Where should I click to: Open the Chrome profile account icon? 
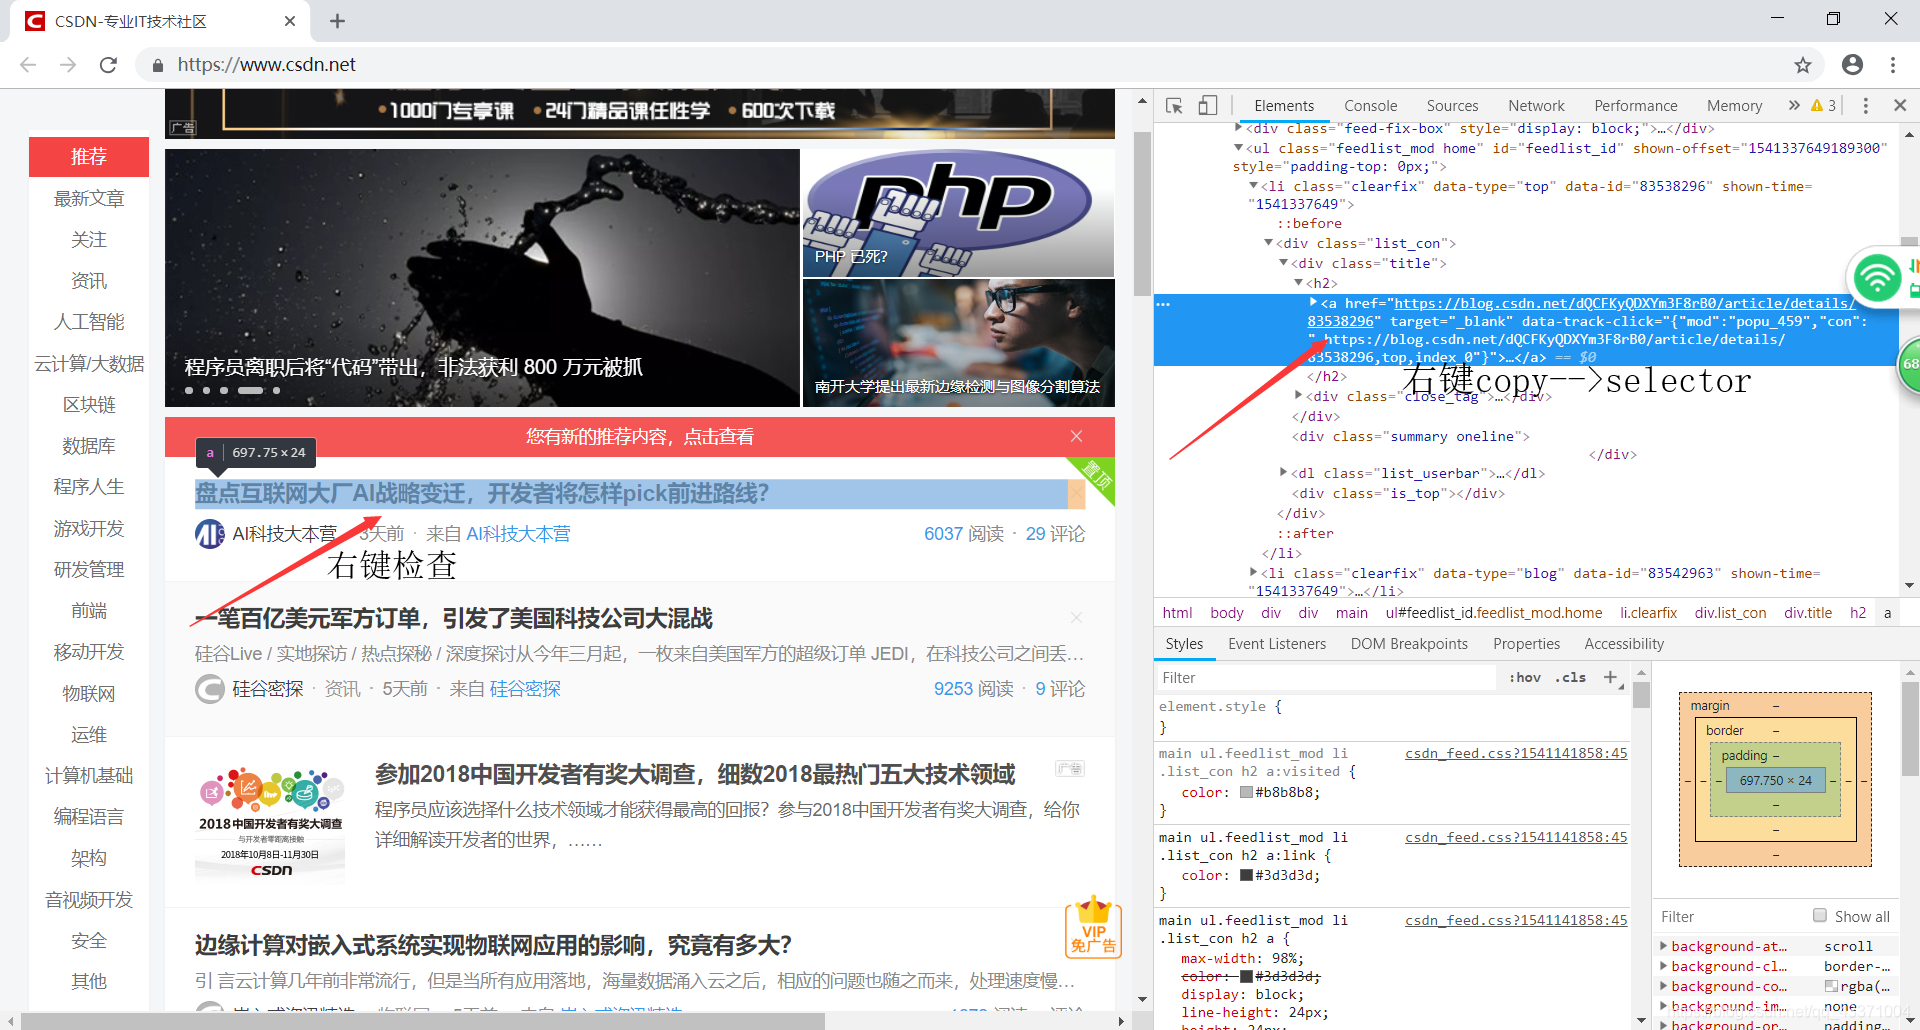click(1852, 65)
